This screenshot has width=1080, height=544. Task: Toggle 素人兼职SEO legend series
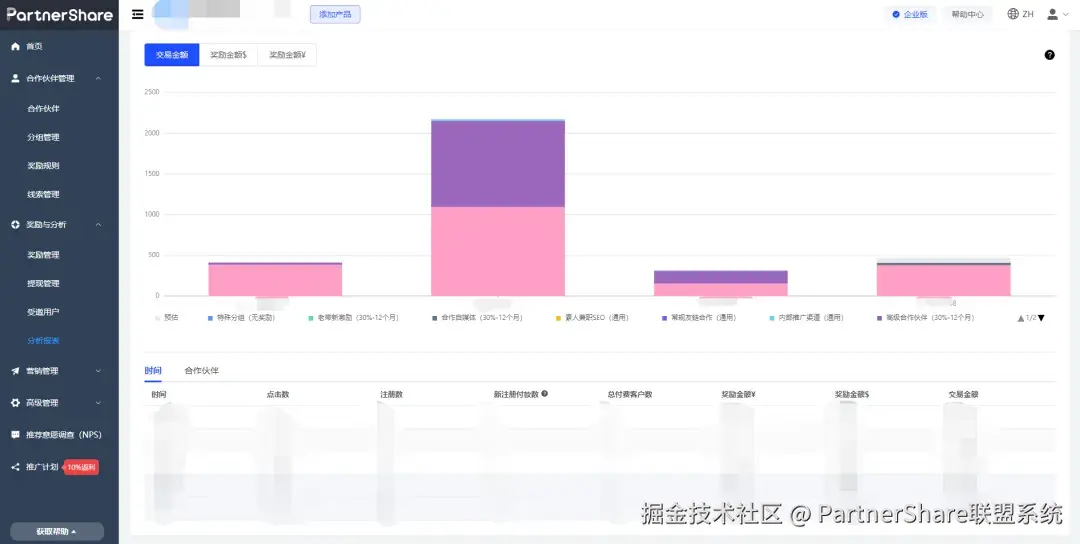click(x=592, y=318)
